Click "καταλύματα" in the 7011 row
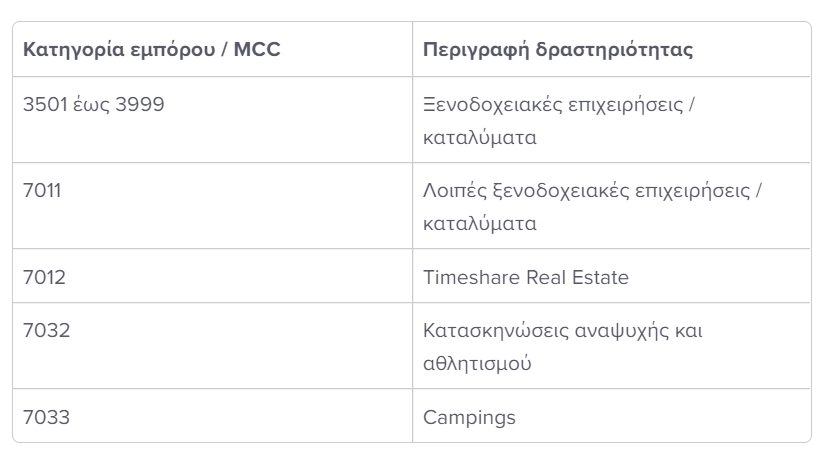 pyautogui.click(x=480, y=223)
